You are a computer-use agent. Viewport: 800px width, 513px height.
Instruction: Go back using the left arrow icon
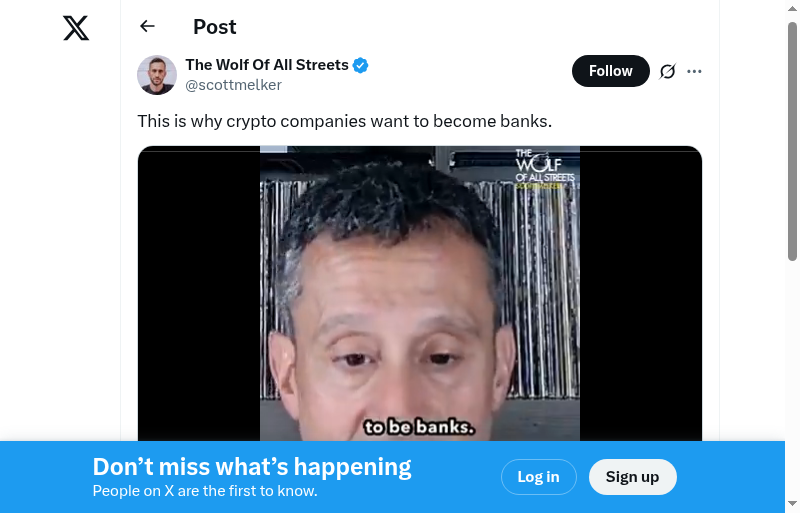147,26
